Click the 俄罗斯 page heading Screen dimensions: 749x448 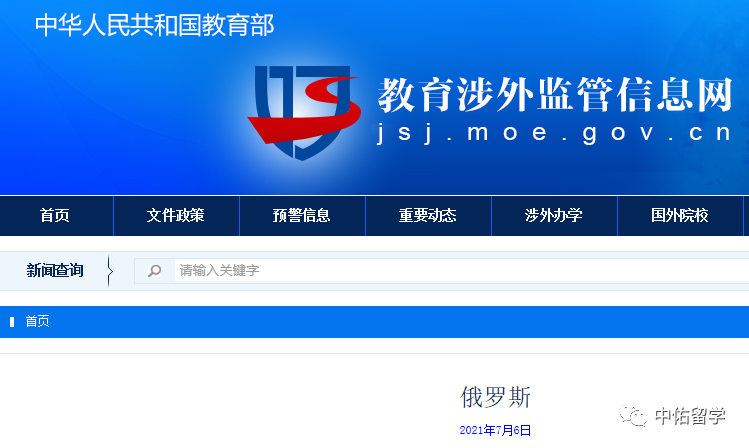[495, 397]
